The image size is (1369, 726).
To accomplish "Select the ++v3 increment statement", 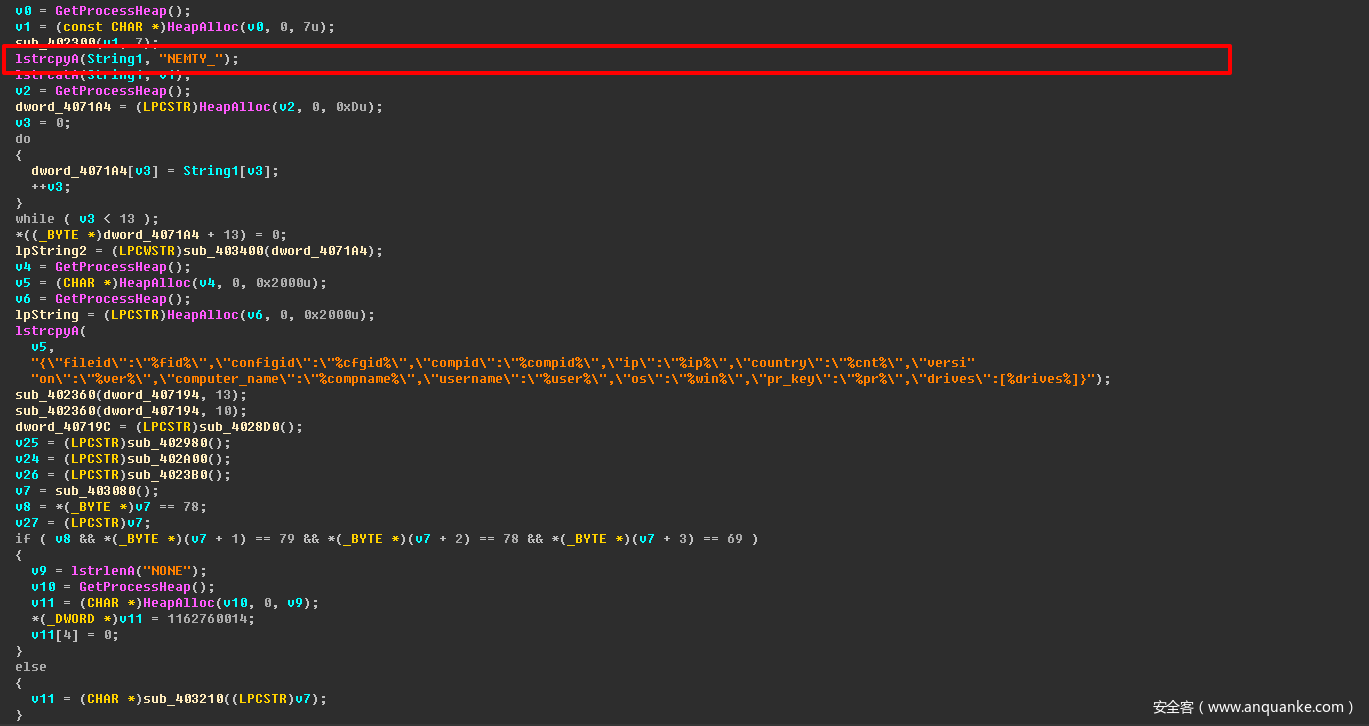I will pos(50,187).
